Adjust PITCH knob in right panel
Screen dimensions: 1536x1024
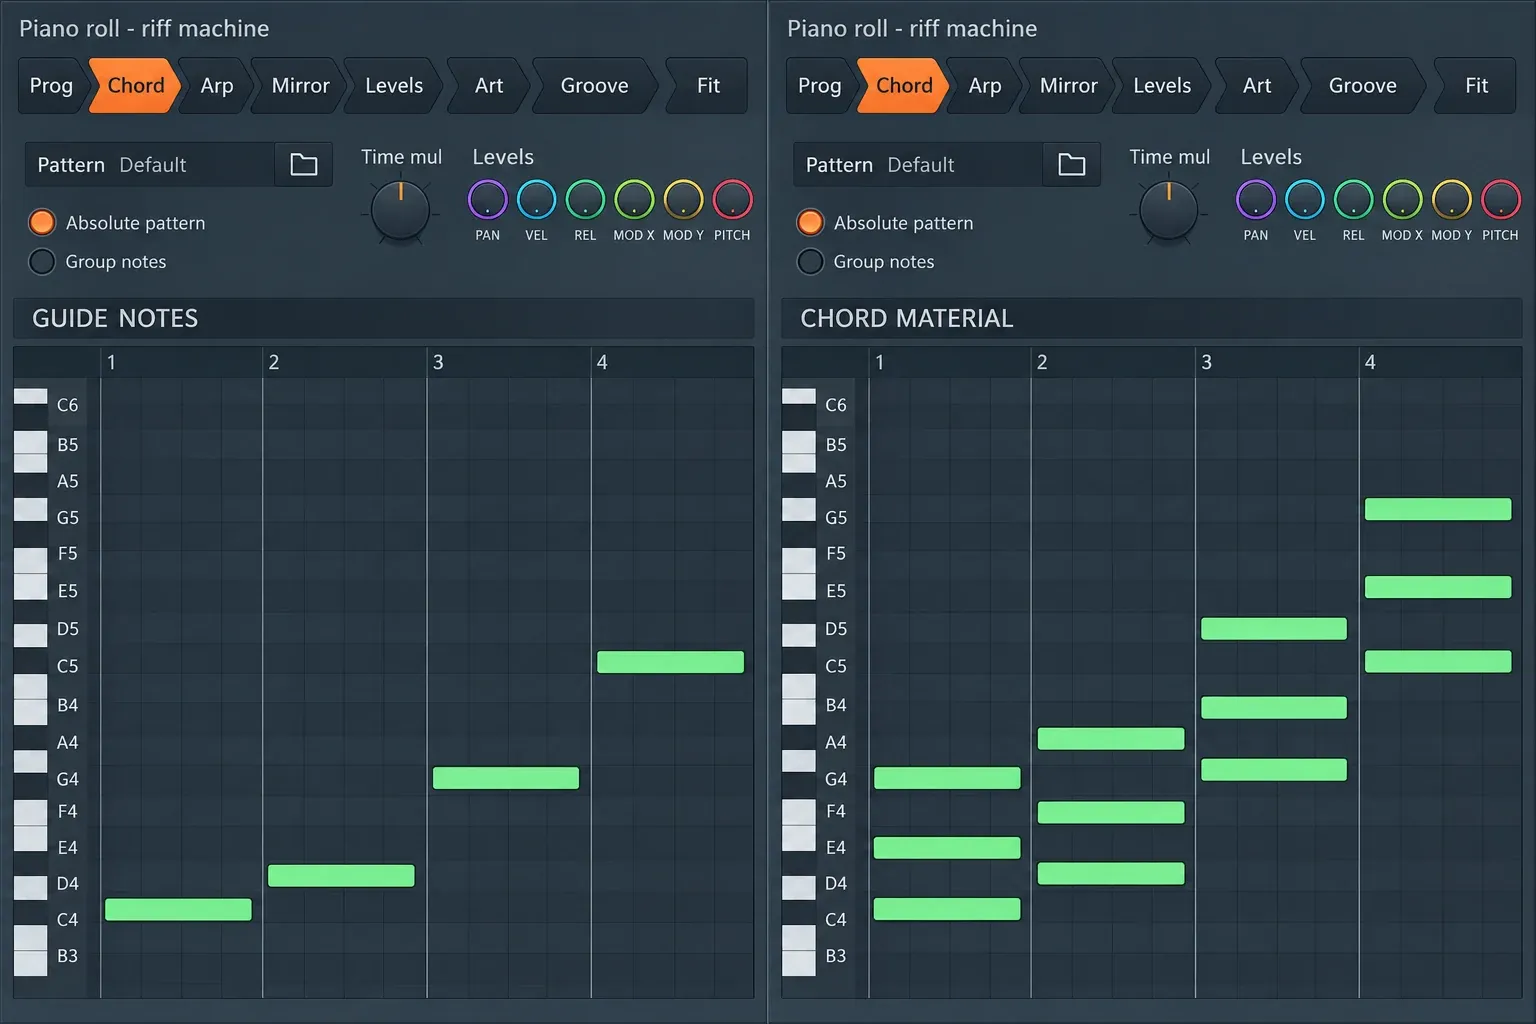pyautogui.click(x=1500, y=200)
